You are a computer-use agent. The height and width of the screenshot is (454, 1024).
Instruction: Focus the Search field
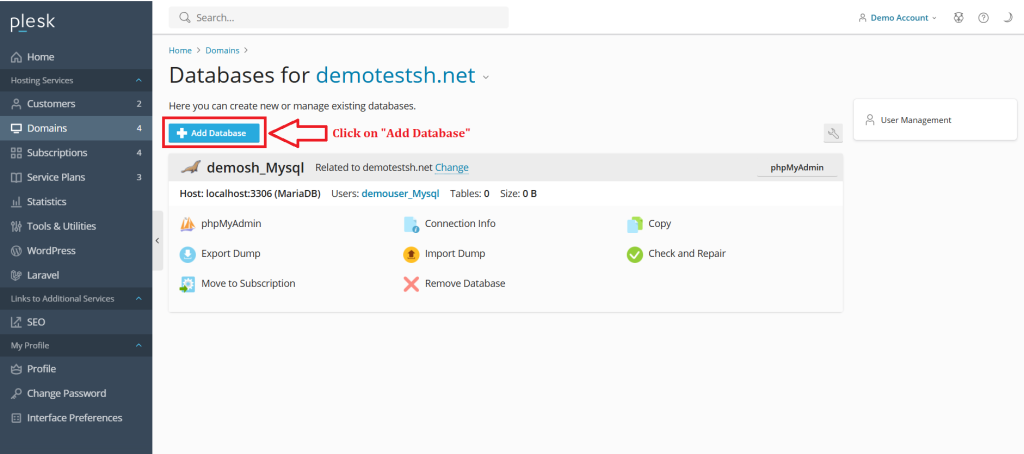338,18
